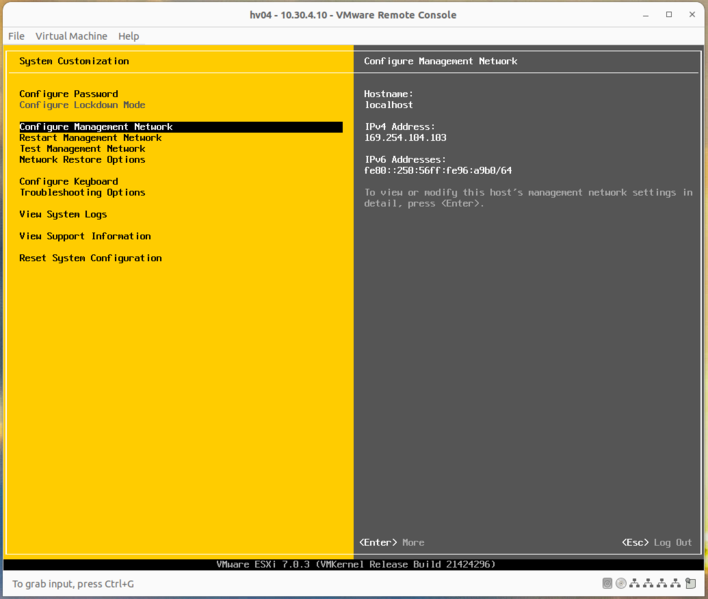Click the first network adapter status icon
The height and width of the screenshot is (599, 708).
click(635, 583)
